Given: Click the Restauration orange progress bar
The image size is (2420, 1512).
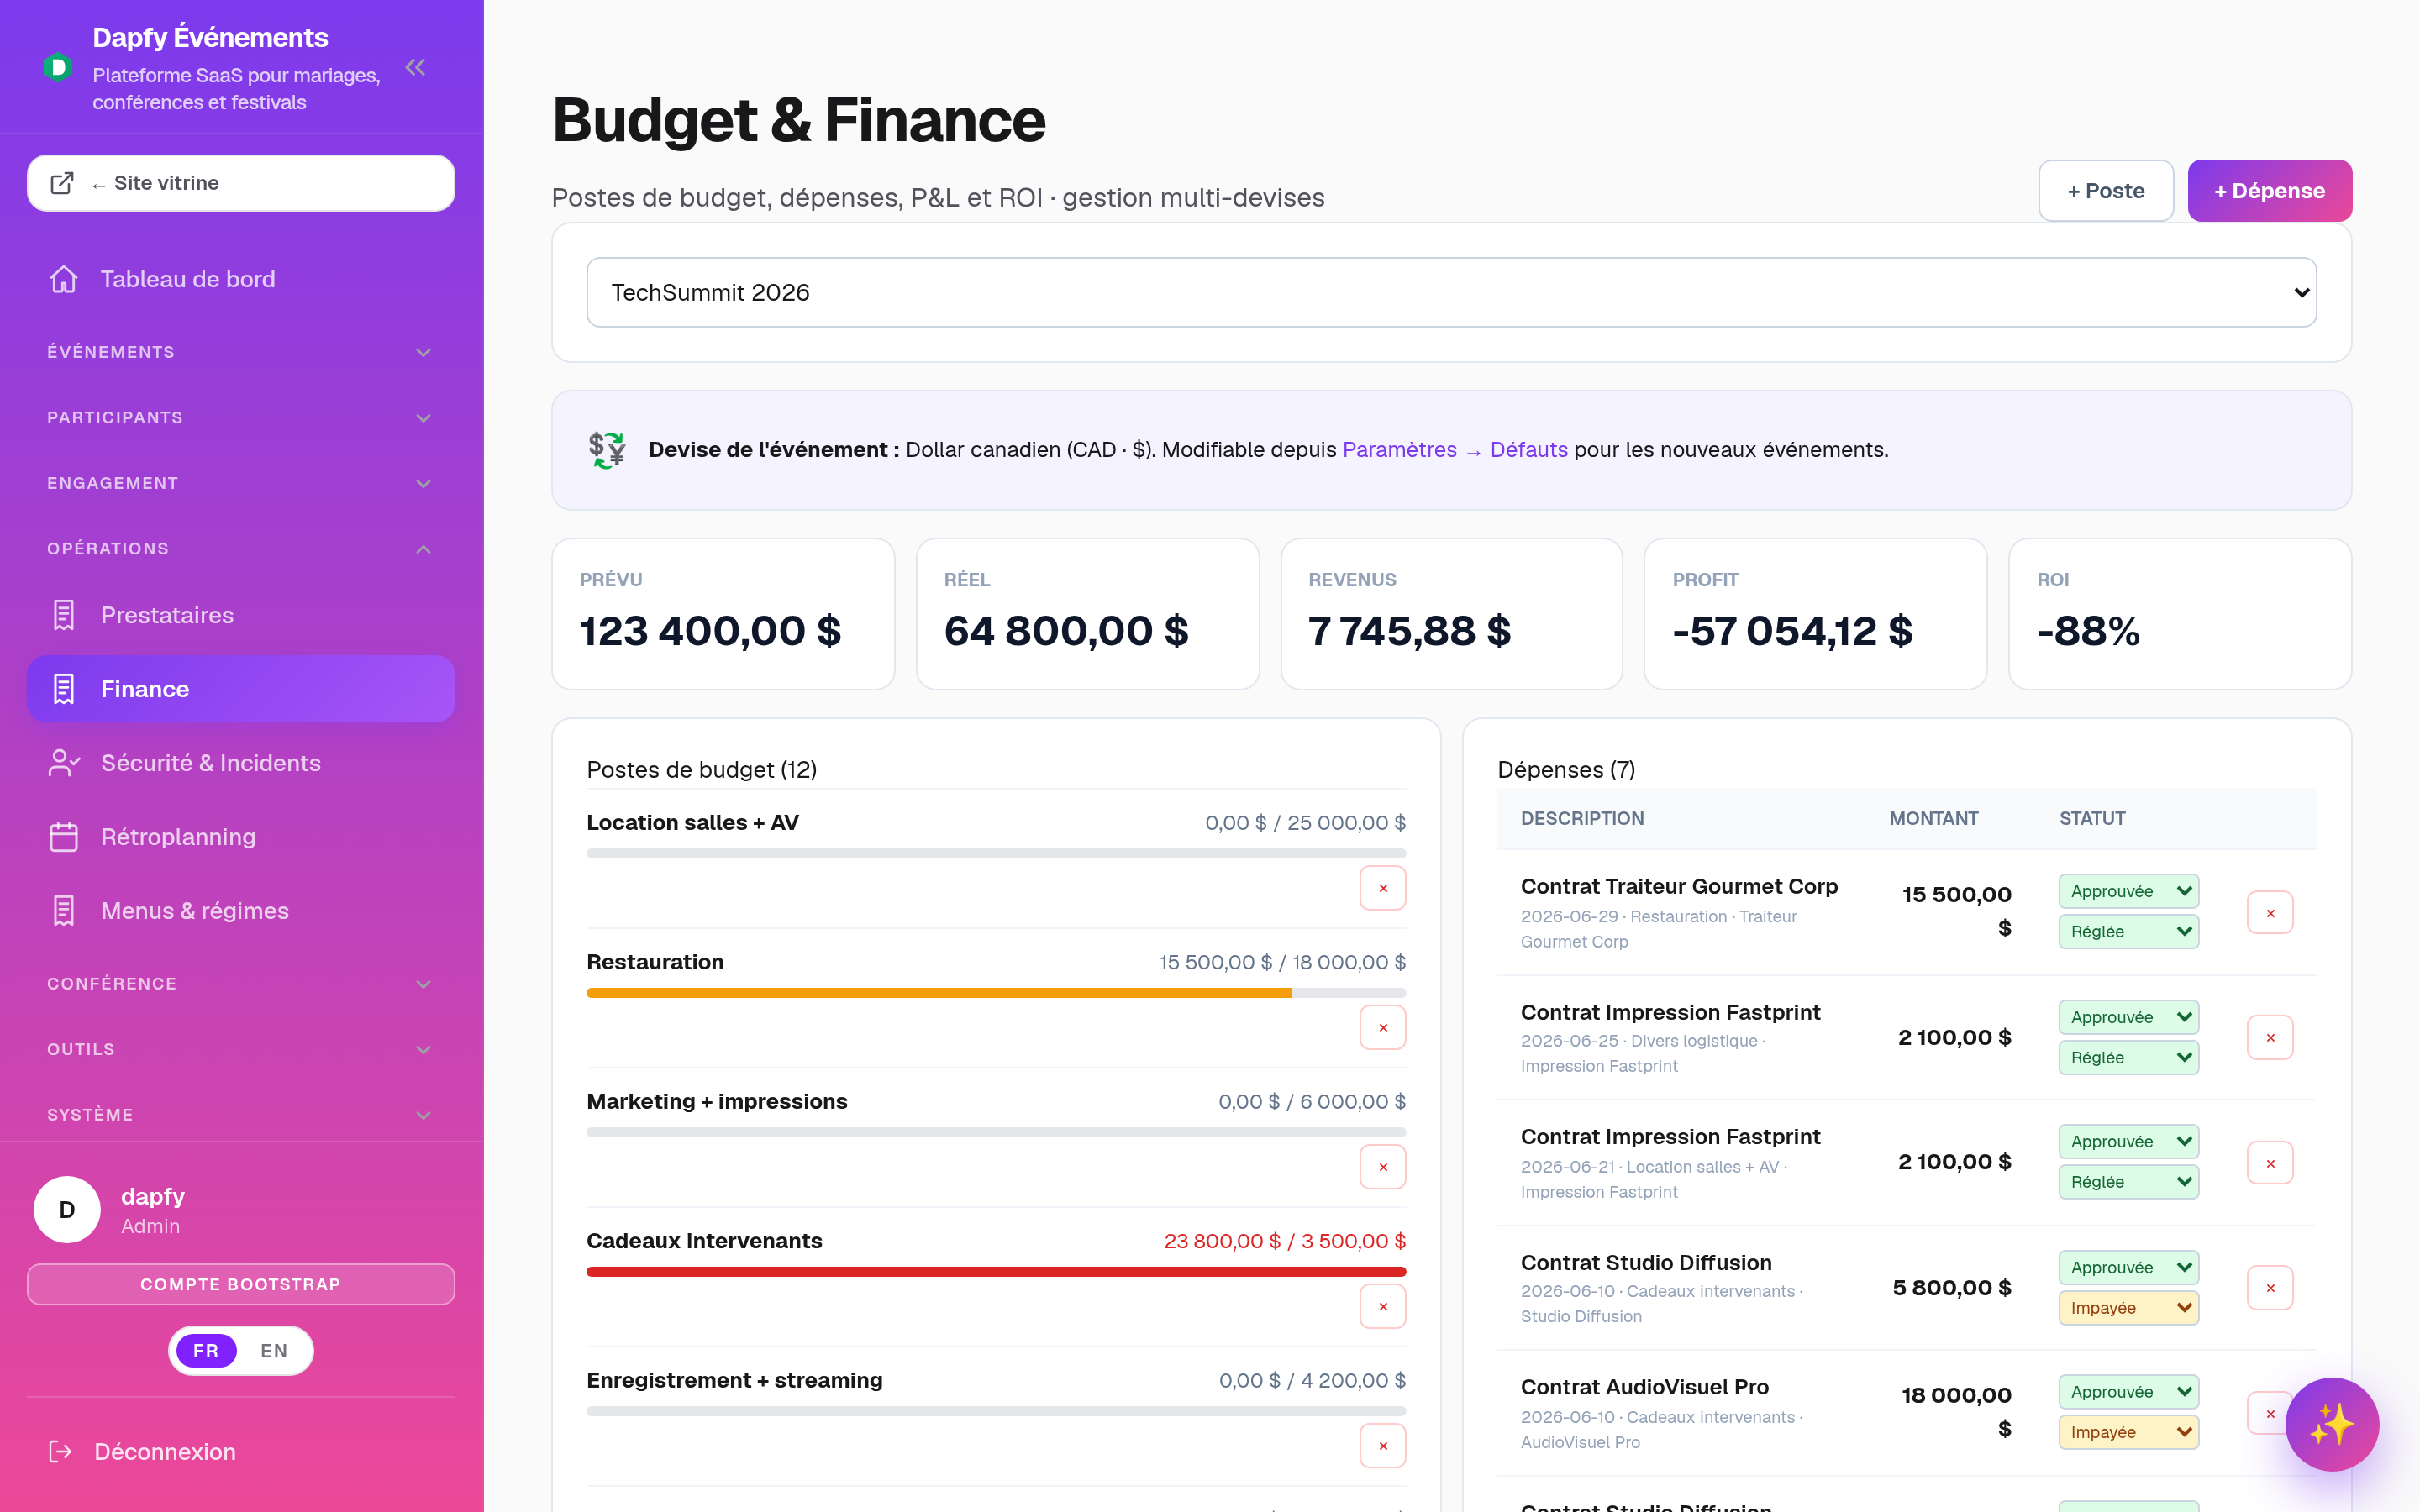Looking at the screenshot, I should coord(996,993).
